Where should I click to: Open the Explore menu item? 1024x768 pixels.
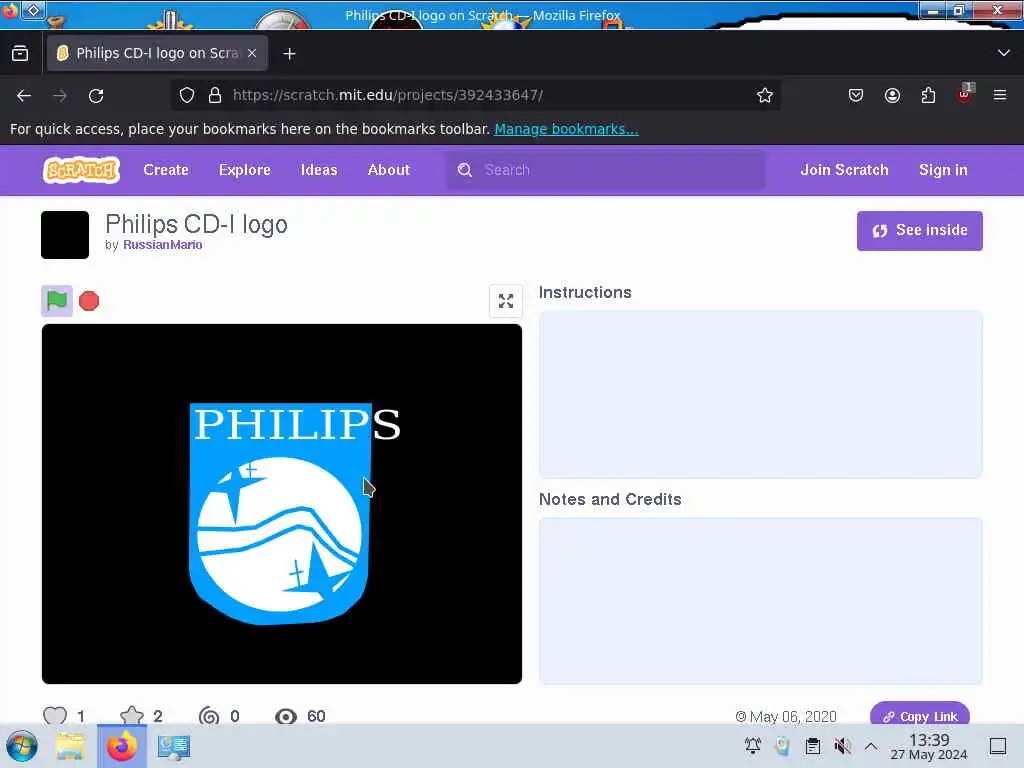coord(245,170)
